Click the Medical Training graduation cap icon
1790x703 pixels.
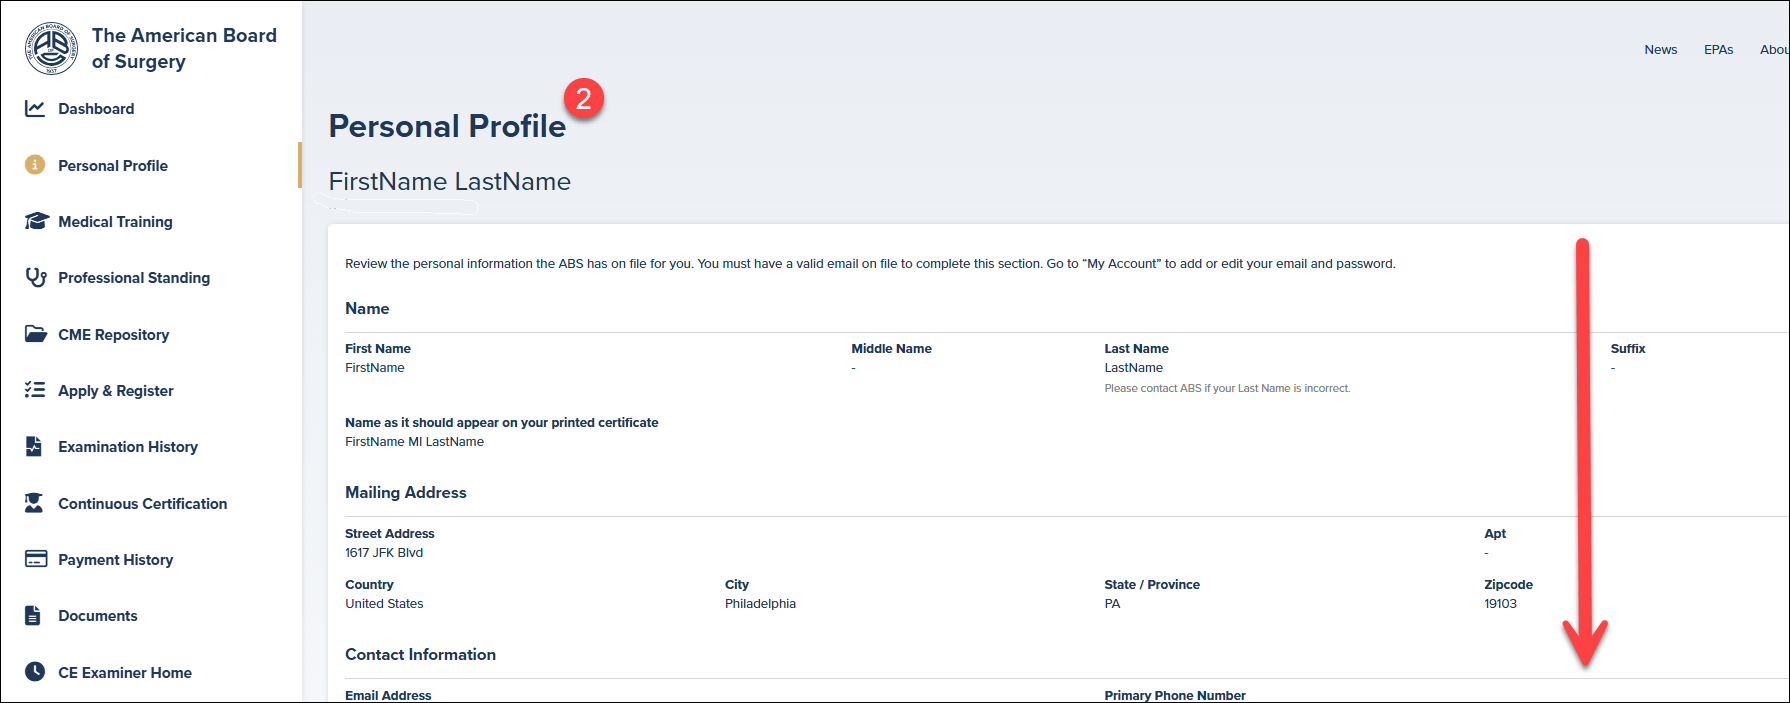(x=36, y=221)
